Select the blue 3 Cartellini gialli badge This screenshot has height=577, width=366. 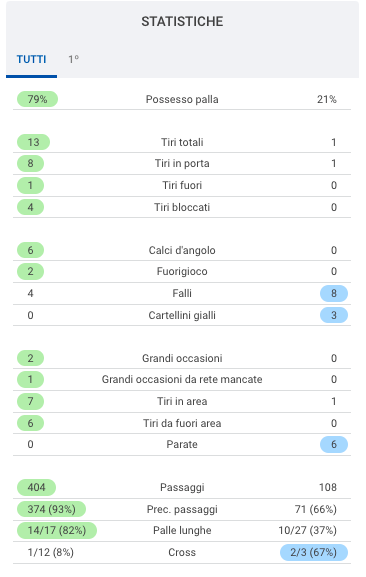(x=334, y=315)
